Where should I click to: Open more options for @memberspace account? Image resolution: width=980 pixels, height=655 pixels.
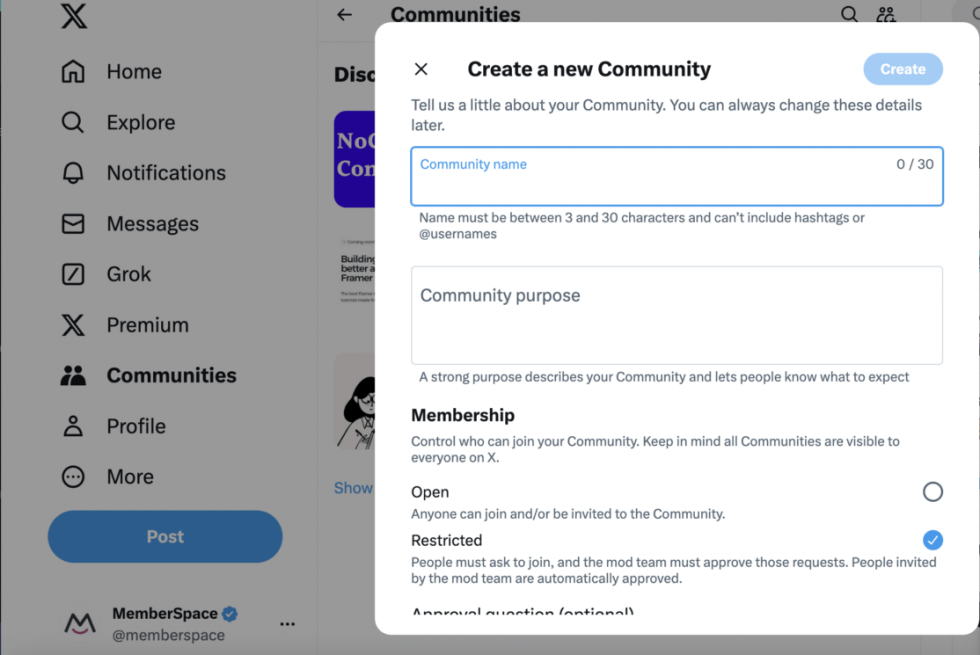pos(287,623)
